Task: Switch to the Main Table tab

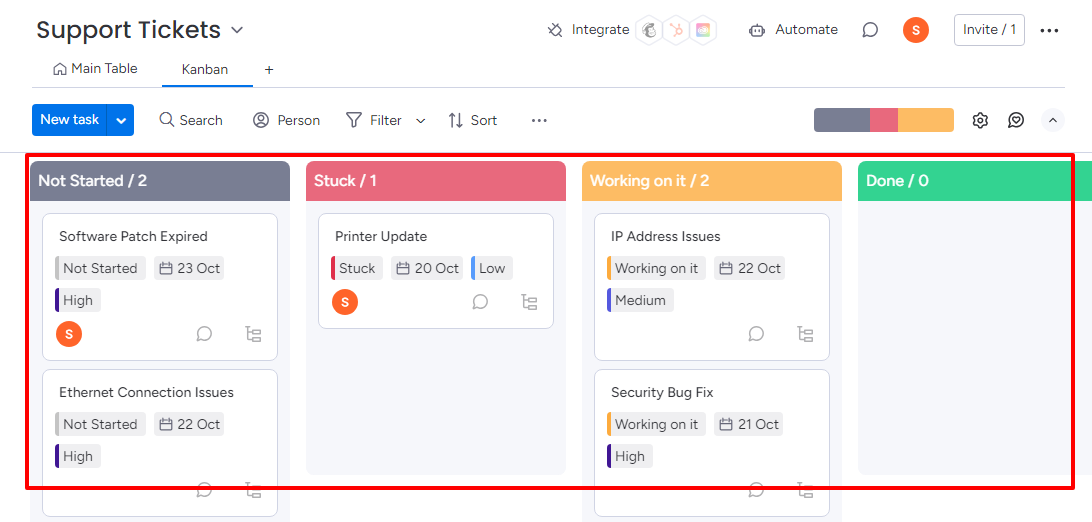Action: [95, 69]
